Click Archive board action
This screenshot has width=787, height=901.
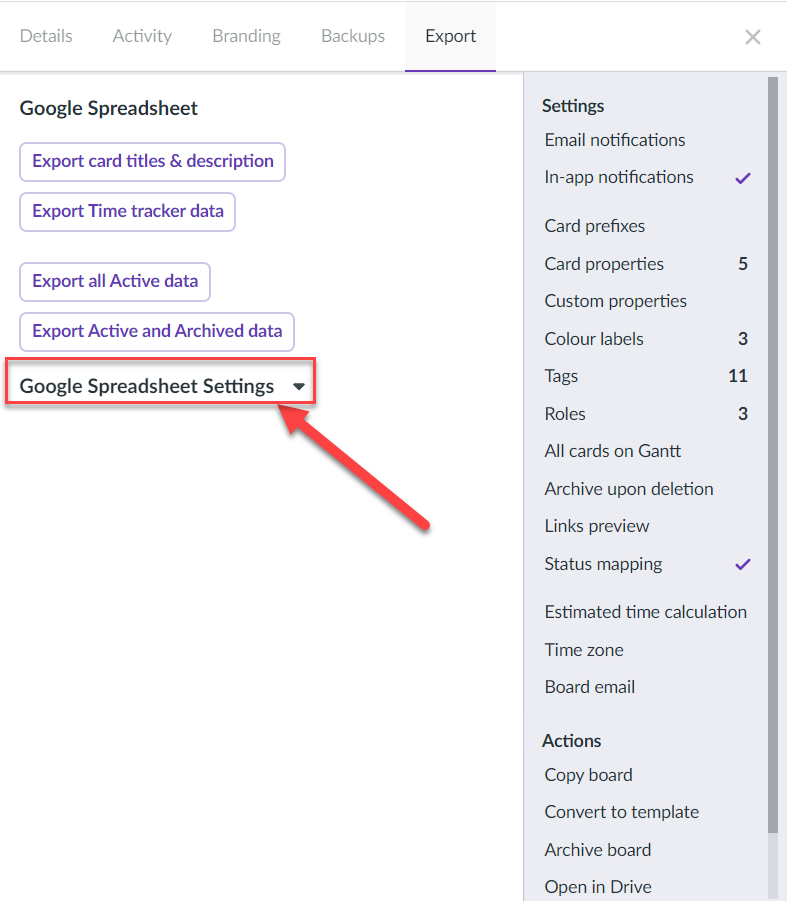point(597,850)
